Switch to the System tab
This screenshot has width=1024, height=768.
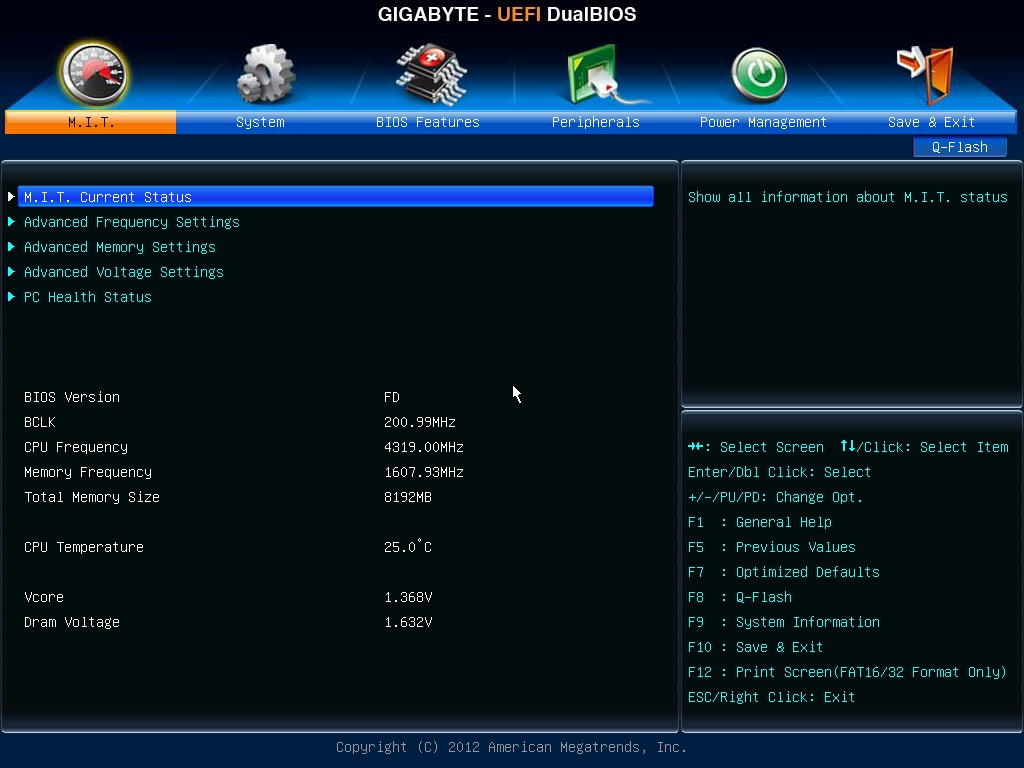click(260, 122)
